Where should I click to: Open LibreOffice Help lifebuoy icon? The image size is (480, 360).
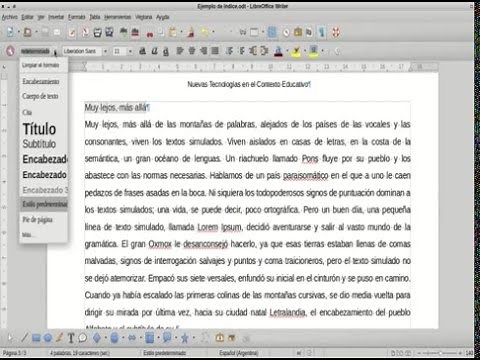coord(335,32)
